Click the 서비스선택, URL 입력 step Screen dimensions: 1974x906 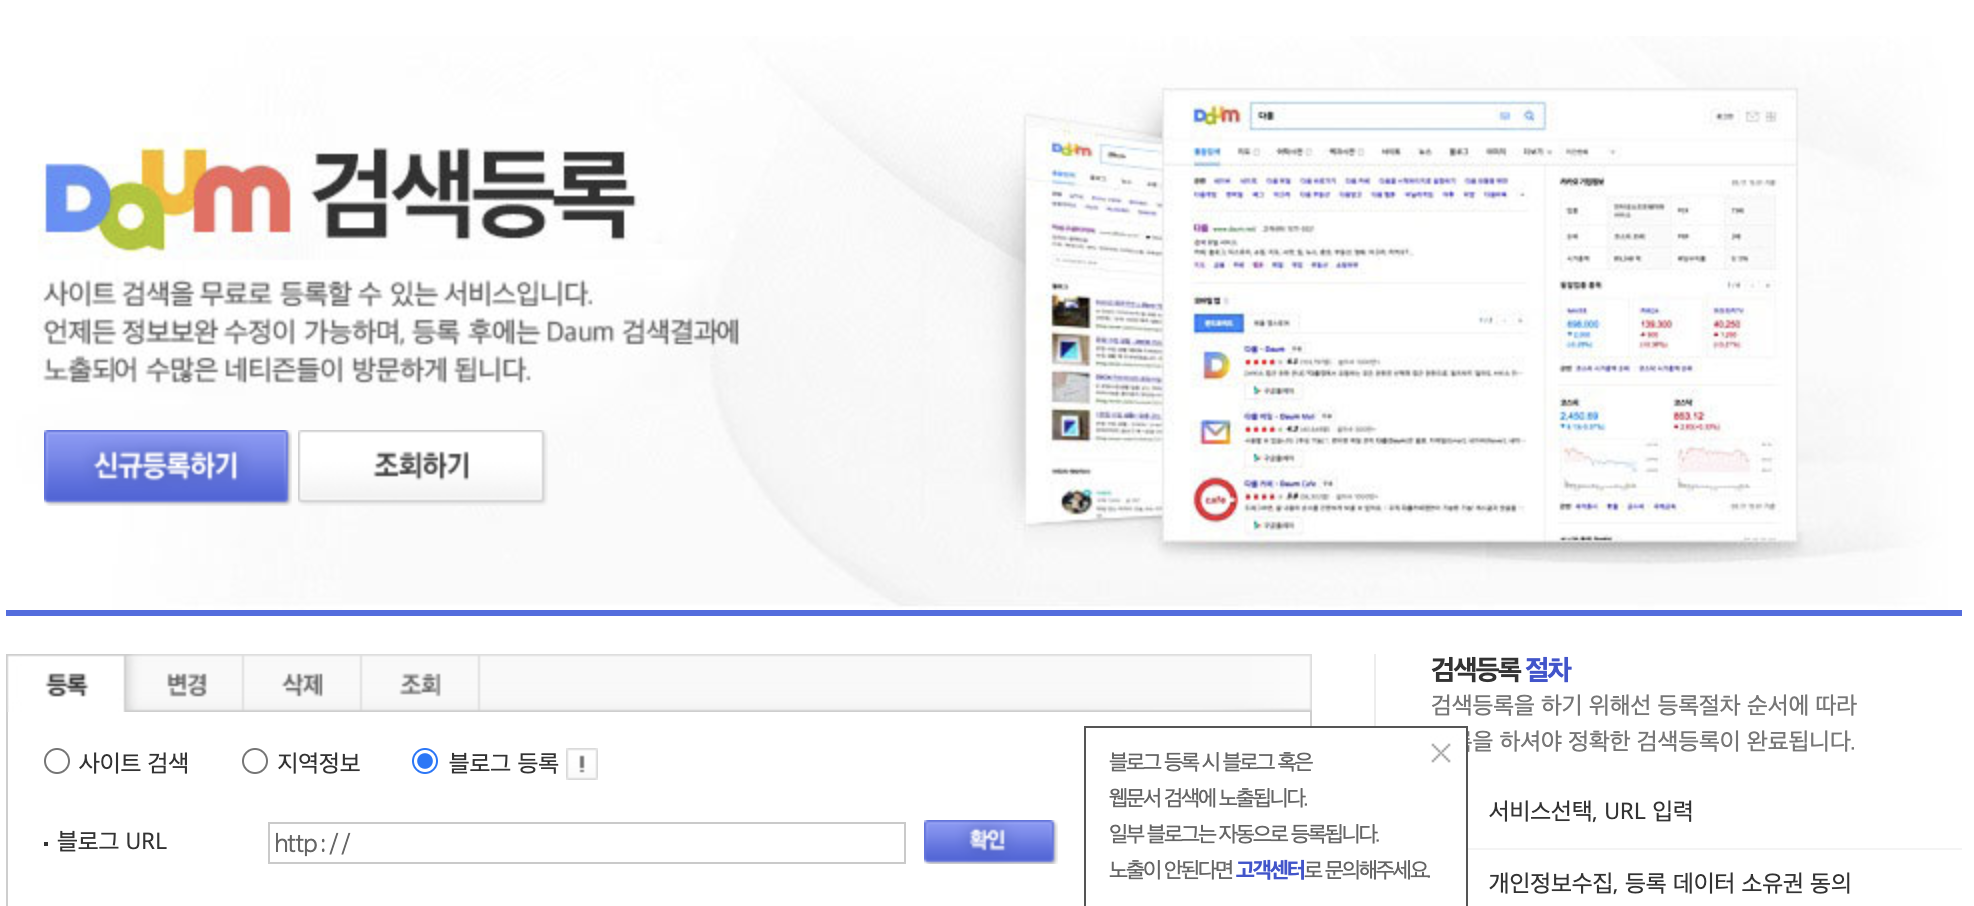[x=1591, y=811]
